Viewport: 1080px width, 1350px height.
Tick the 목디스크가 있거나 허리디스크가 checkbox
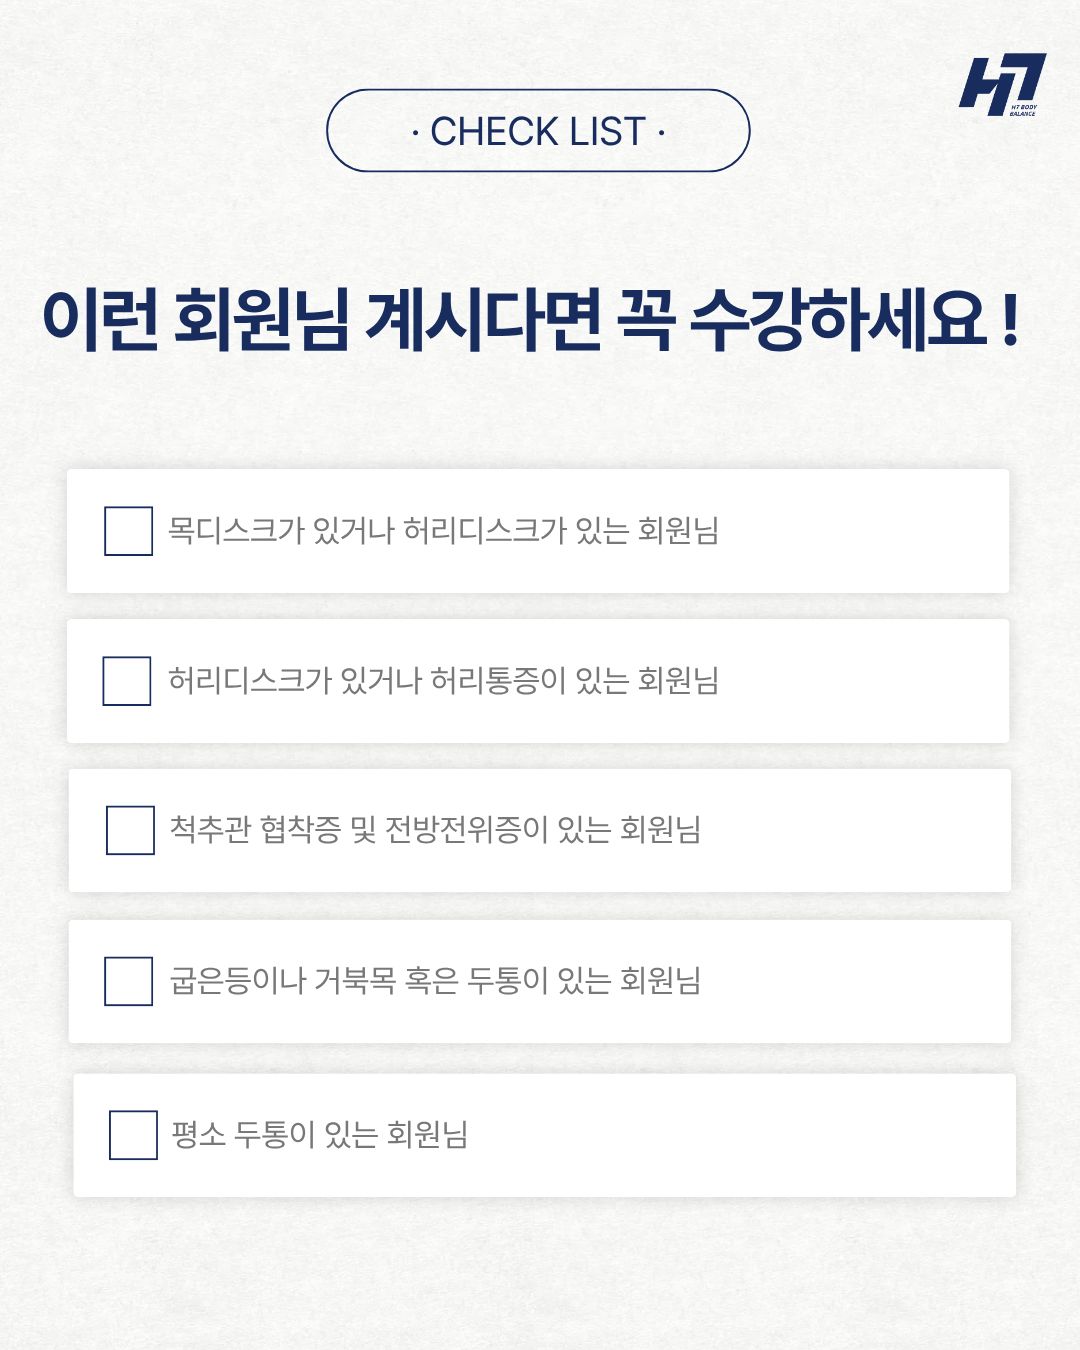[x=129, y=531]
